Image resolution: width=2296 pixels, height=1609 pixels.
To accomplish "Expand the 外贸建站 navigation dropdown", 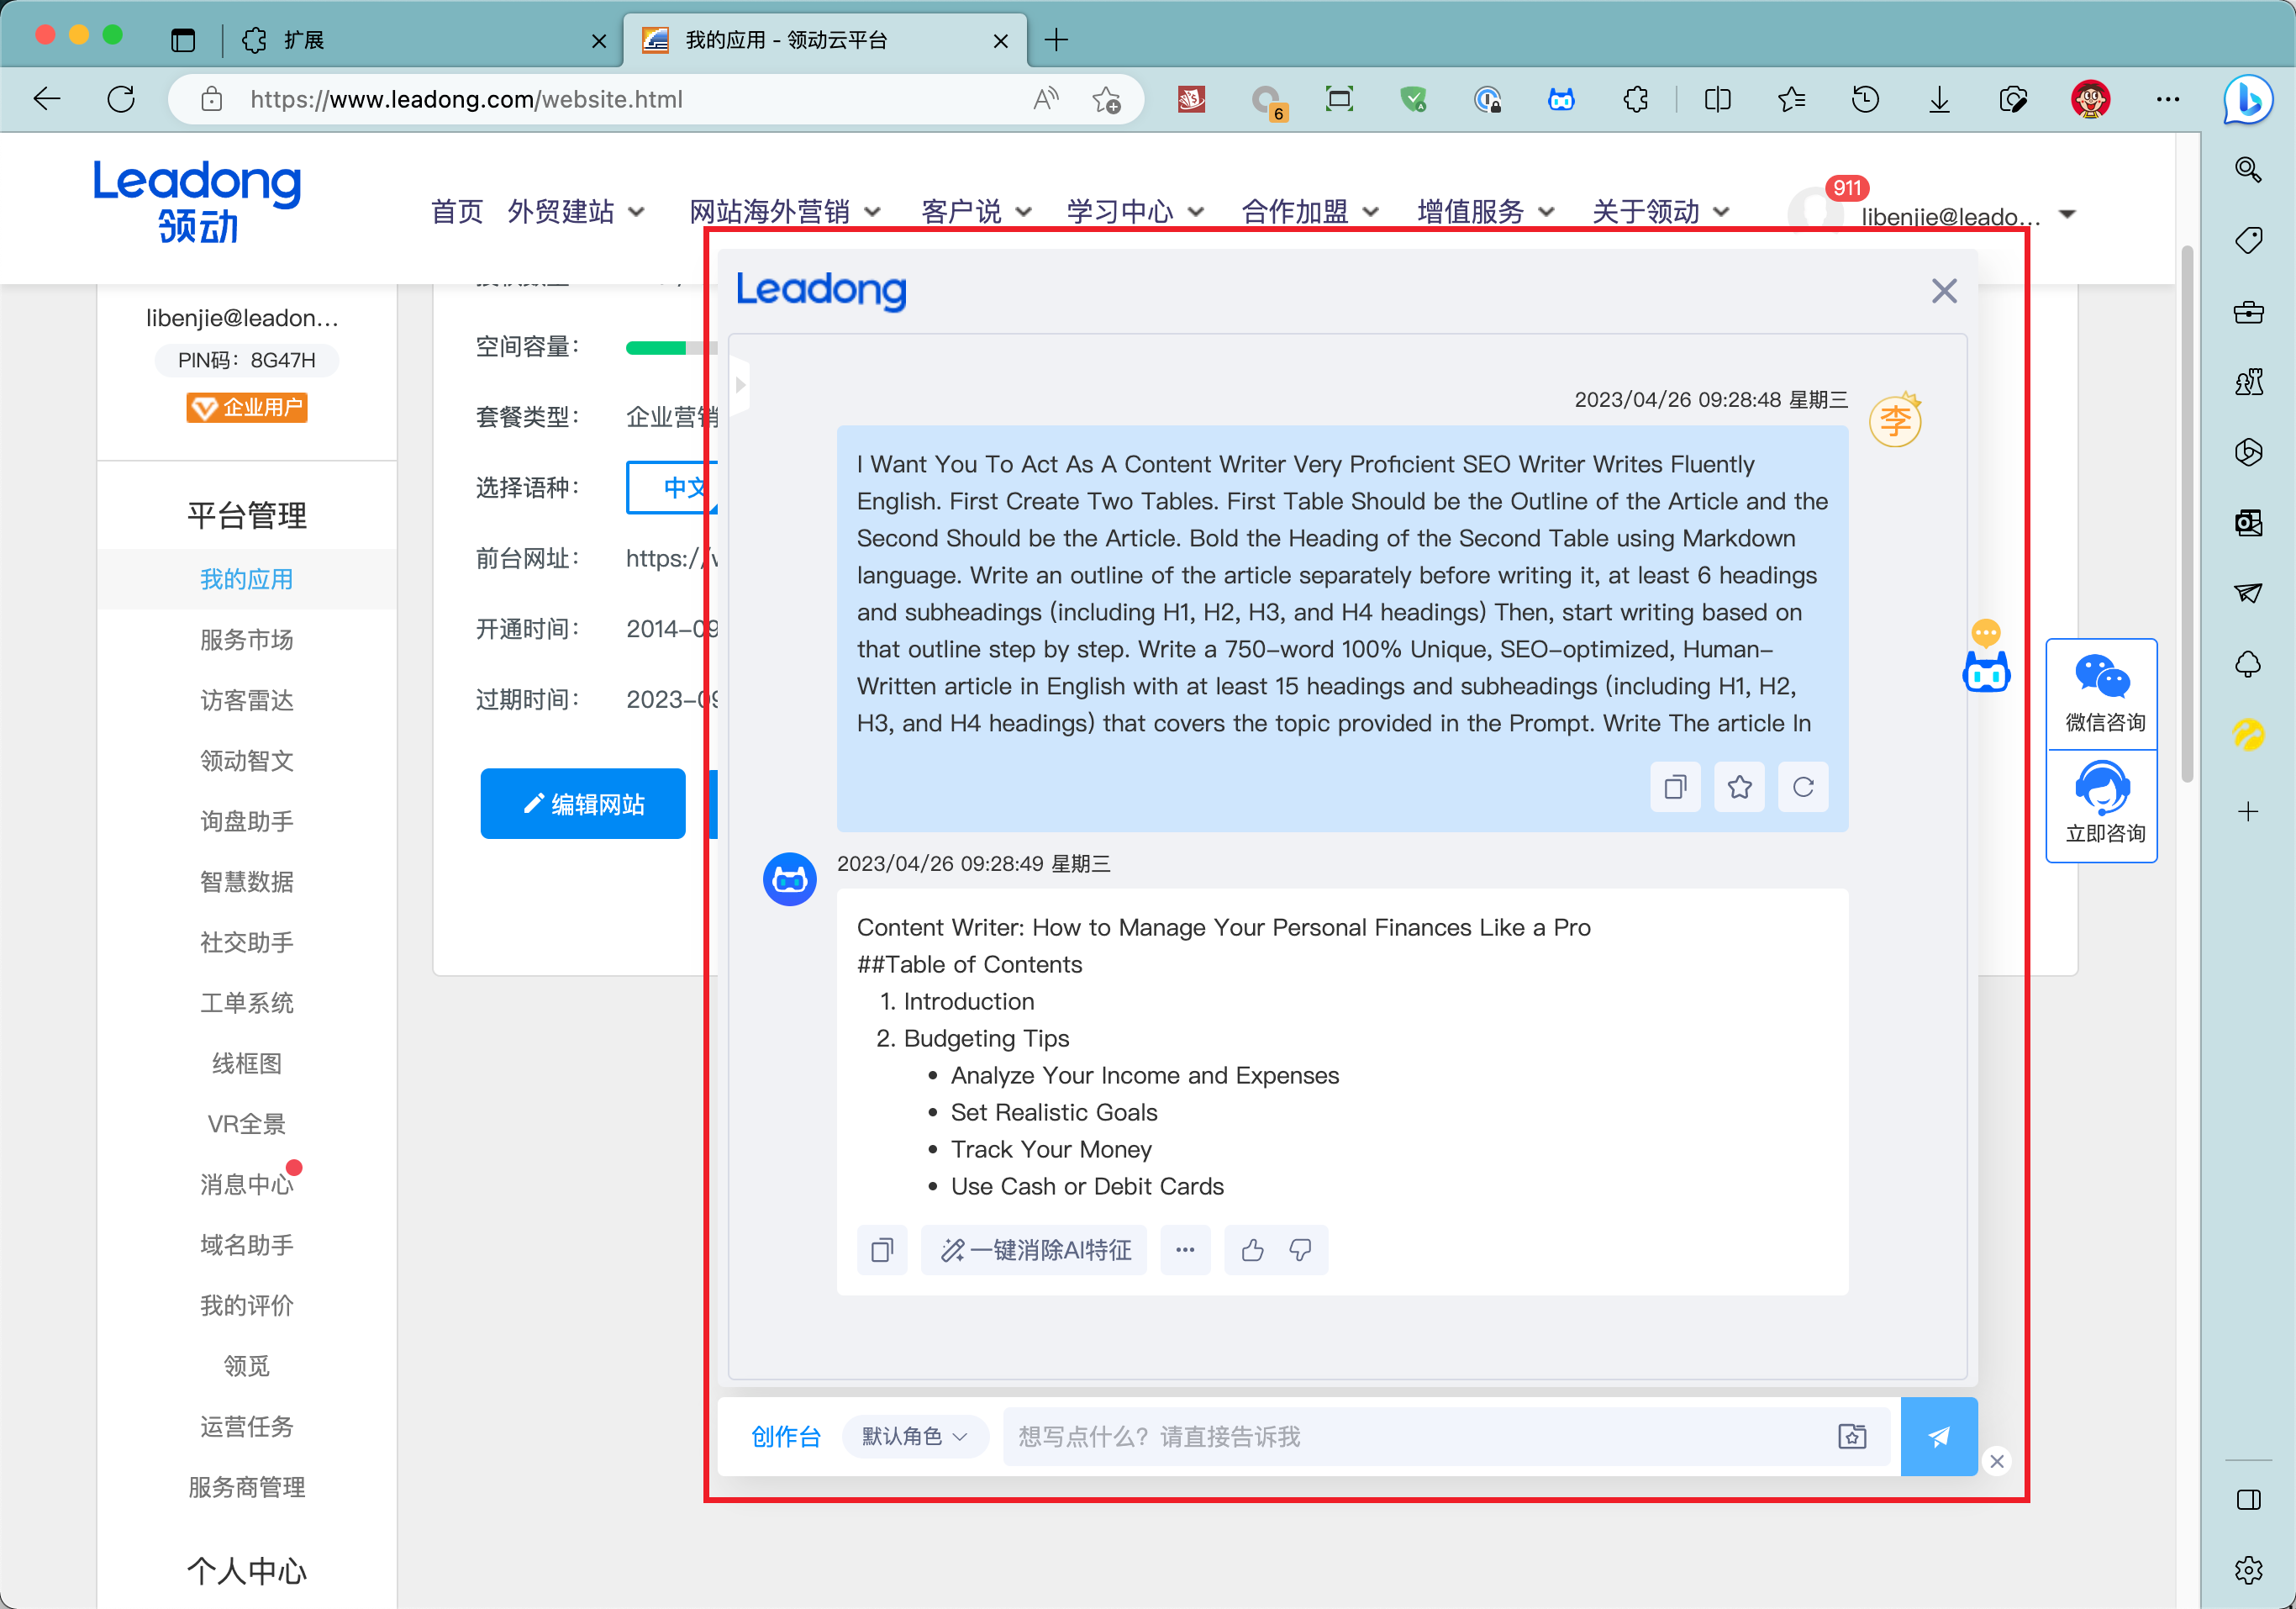I will point(575,211).
